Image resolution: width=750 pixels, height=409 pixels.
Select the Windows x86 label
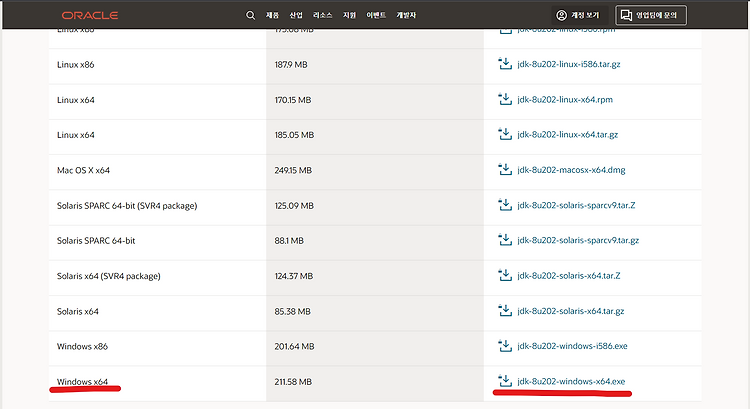coord(82,346)
